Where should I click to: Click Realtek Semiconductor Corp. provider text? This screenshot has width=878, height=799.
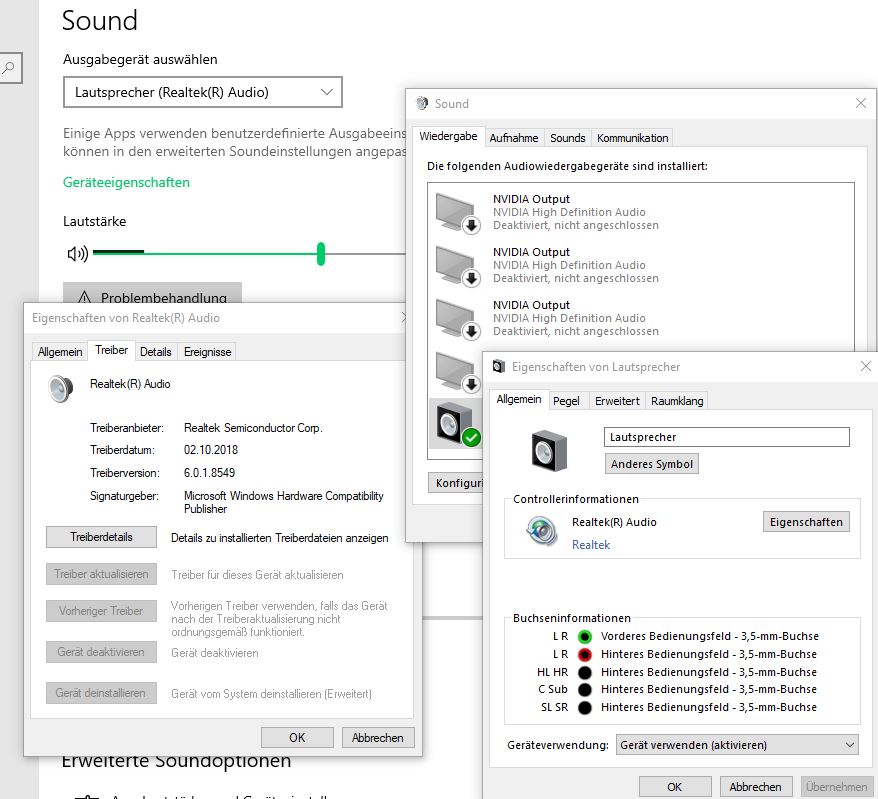coord(253,428)
